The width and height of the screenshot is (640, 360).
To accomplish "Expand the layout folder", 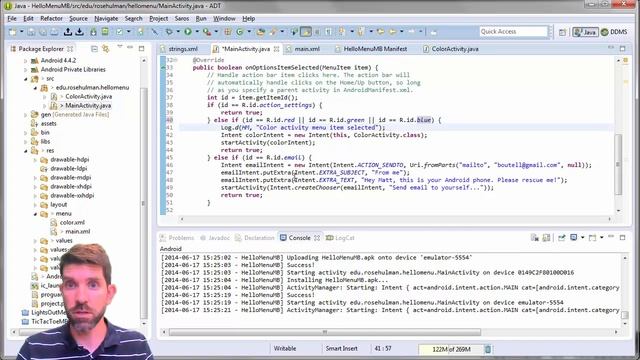I will [36, 205].
